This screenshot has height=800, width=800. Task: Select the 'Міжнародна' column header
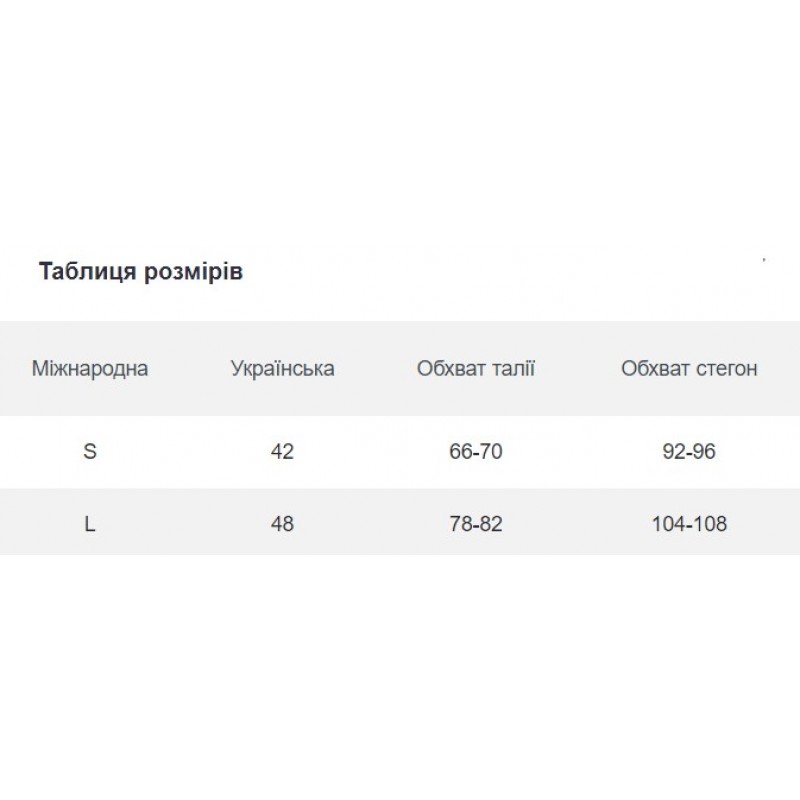(90, 368)
